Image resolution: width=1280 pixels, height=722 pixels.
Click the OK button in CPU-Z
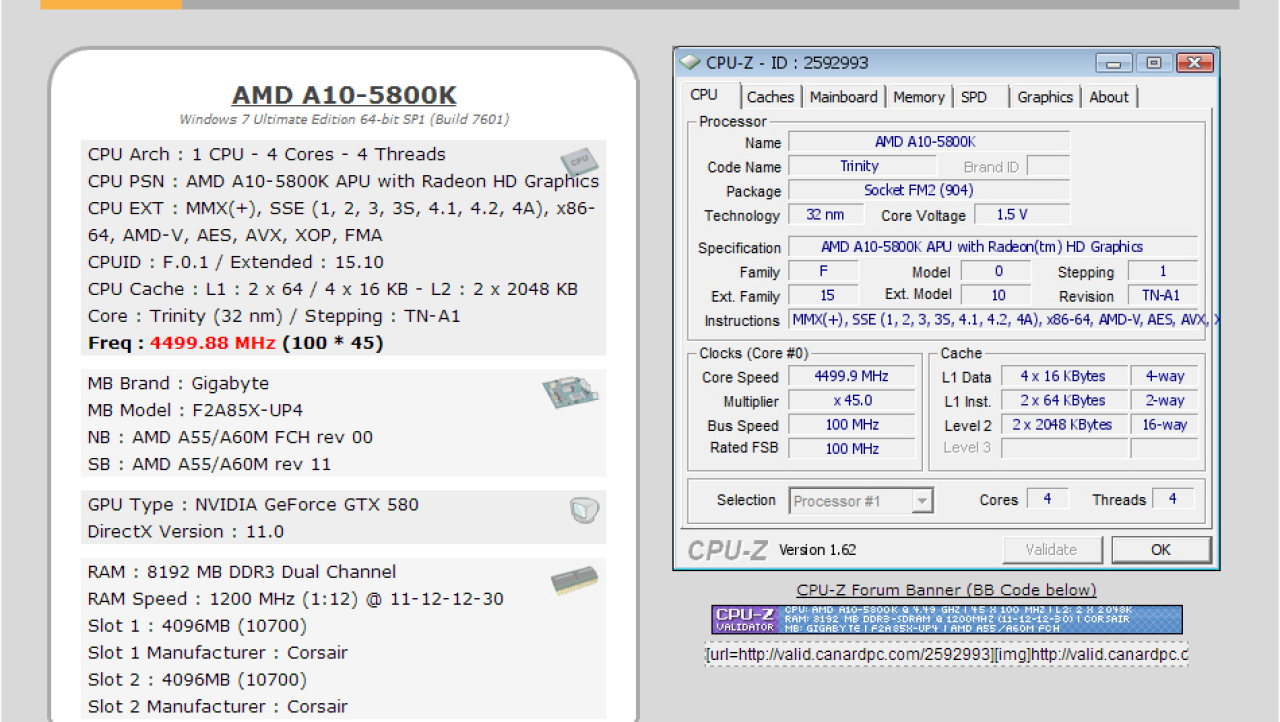click(1161, 549)
